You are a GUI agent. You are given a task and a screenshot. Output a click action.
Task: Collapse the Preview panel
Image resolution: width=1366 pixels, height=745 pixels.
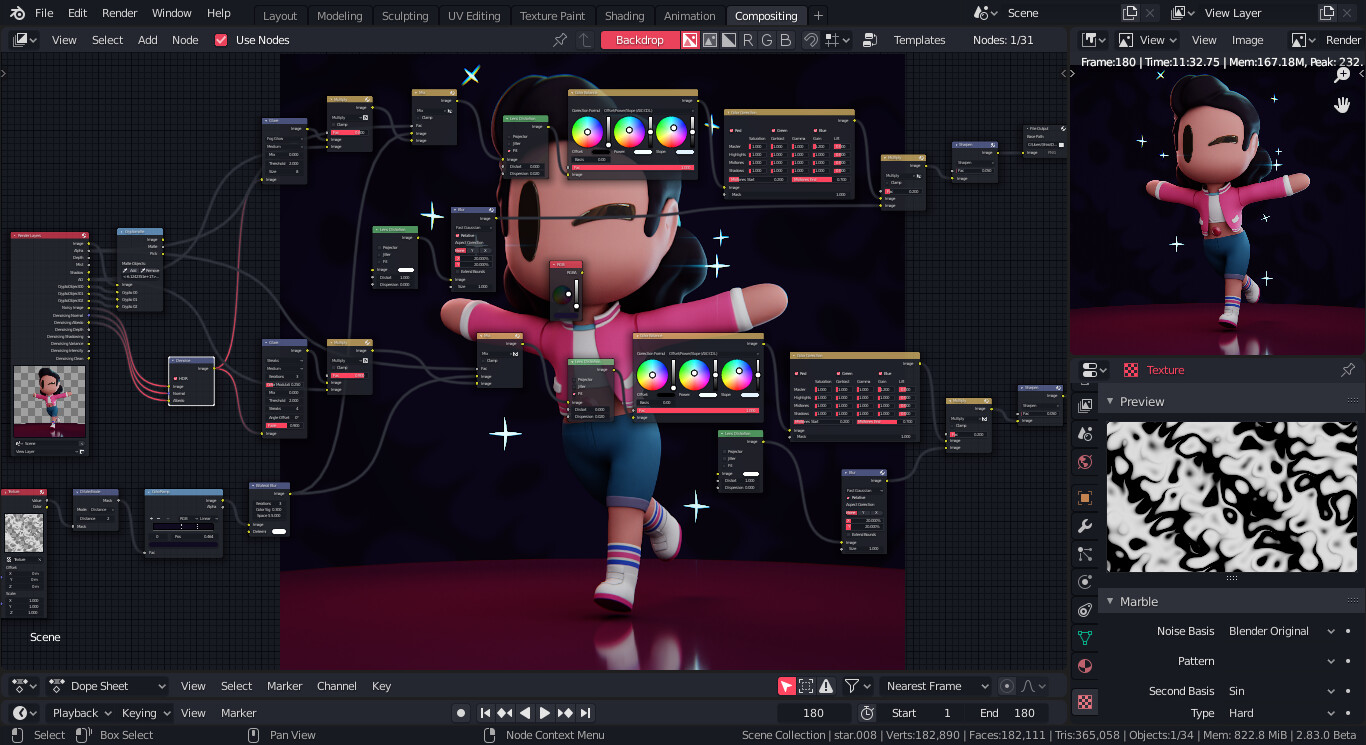click(1109, 401)
